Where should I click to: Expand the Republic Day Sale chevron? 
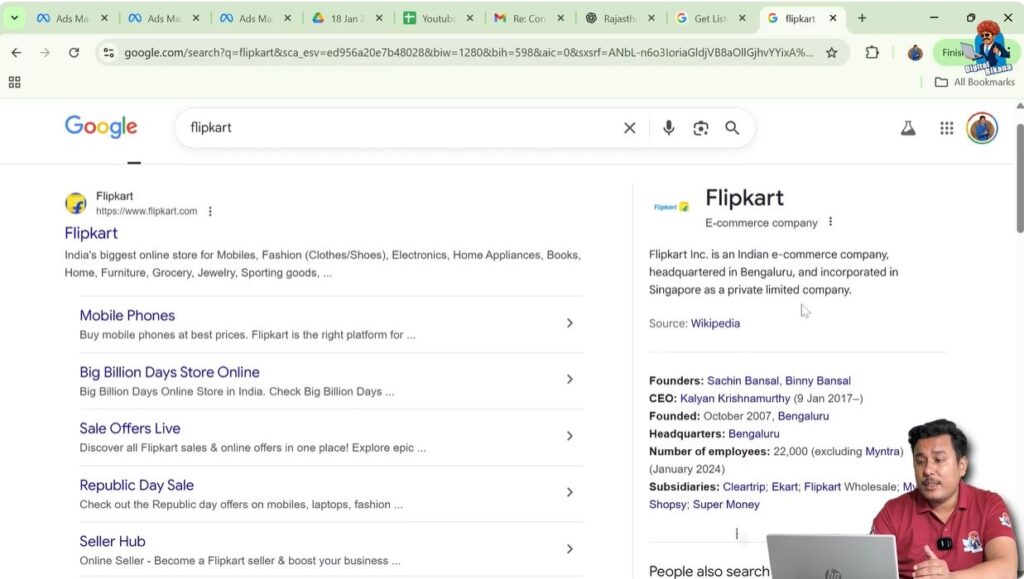(x=570, y=492)
